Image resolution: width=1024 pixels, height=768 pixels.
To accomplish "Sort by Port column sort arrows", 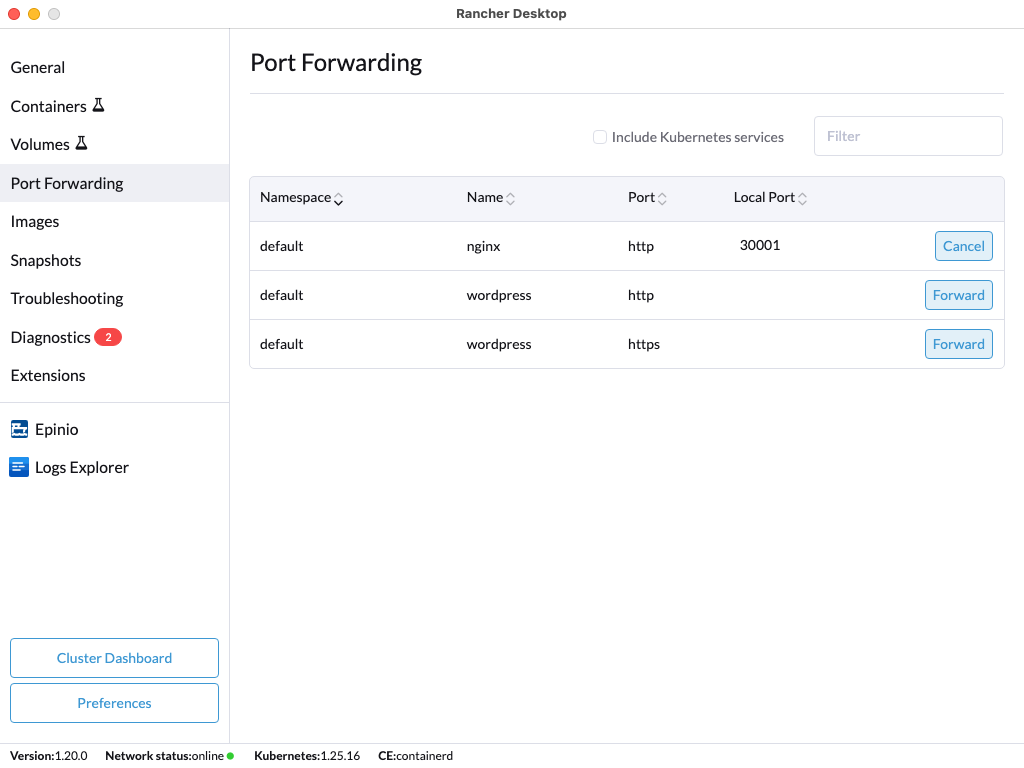I will [x=662, y=199].
